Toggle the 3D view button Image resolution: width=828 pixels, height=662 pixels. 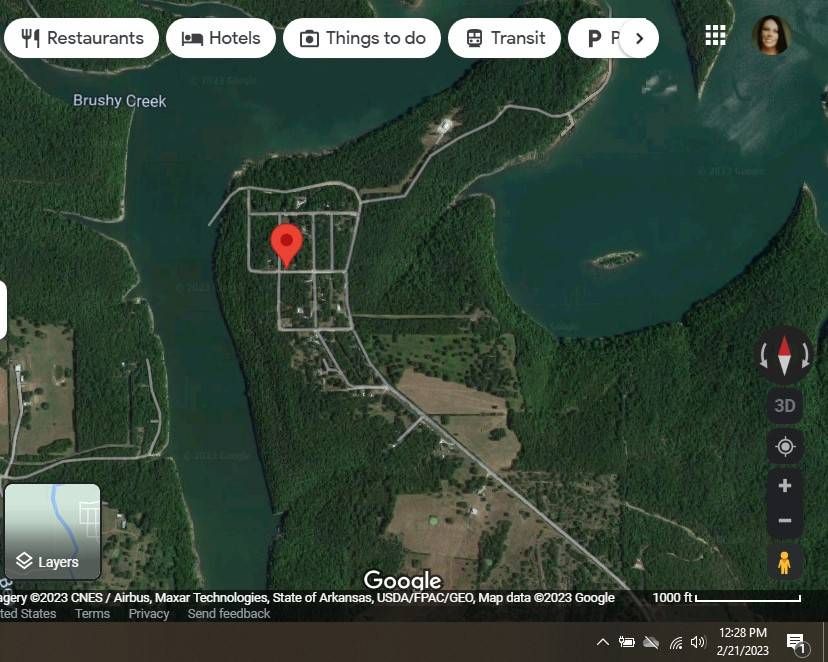click(785, 405)
